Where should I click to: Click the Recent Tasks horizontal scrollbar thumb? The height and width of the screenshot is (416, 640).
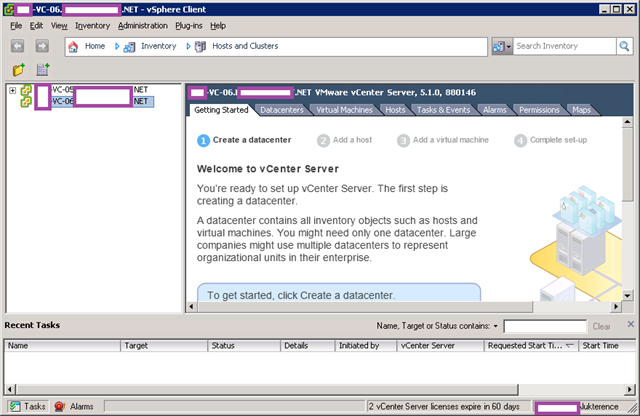coord(267,389)
